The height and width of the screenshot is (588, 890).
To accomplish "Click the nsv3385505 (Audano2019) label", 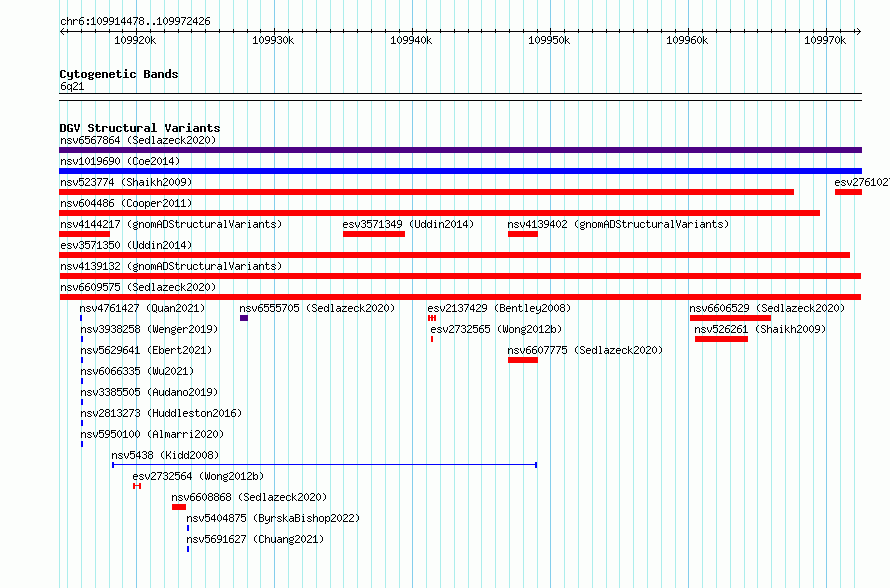I will point(149,392).
